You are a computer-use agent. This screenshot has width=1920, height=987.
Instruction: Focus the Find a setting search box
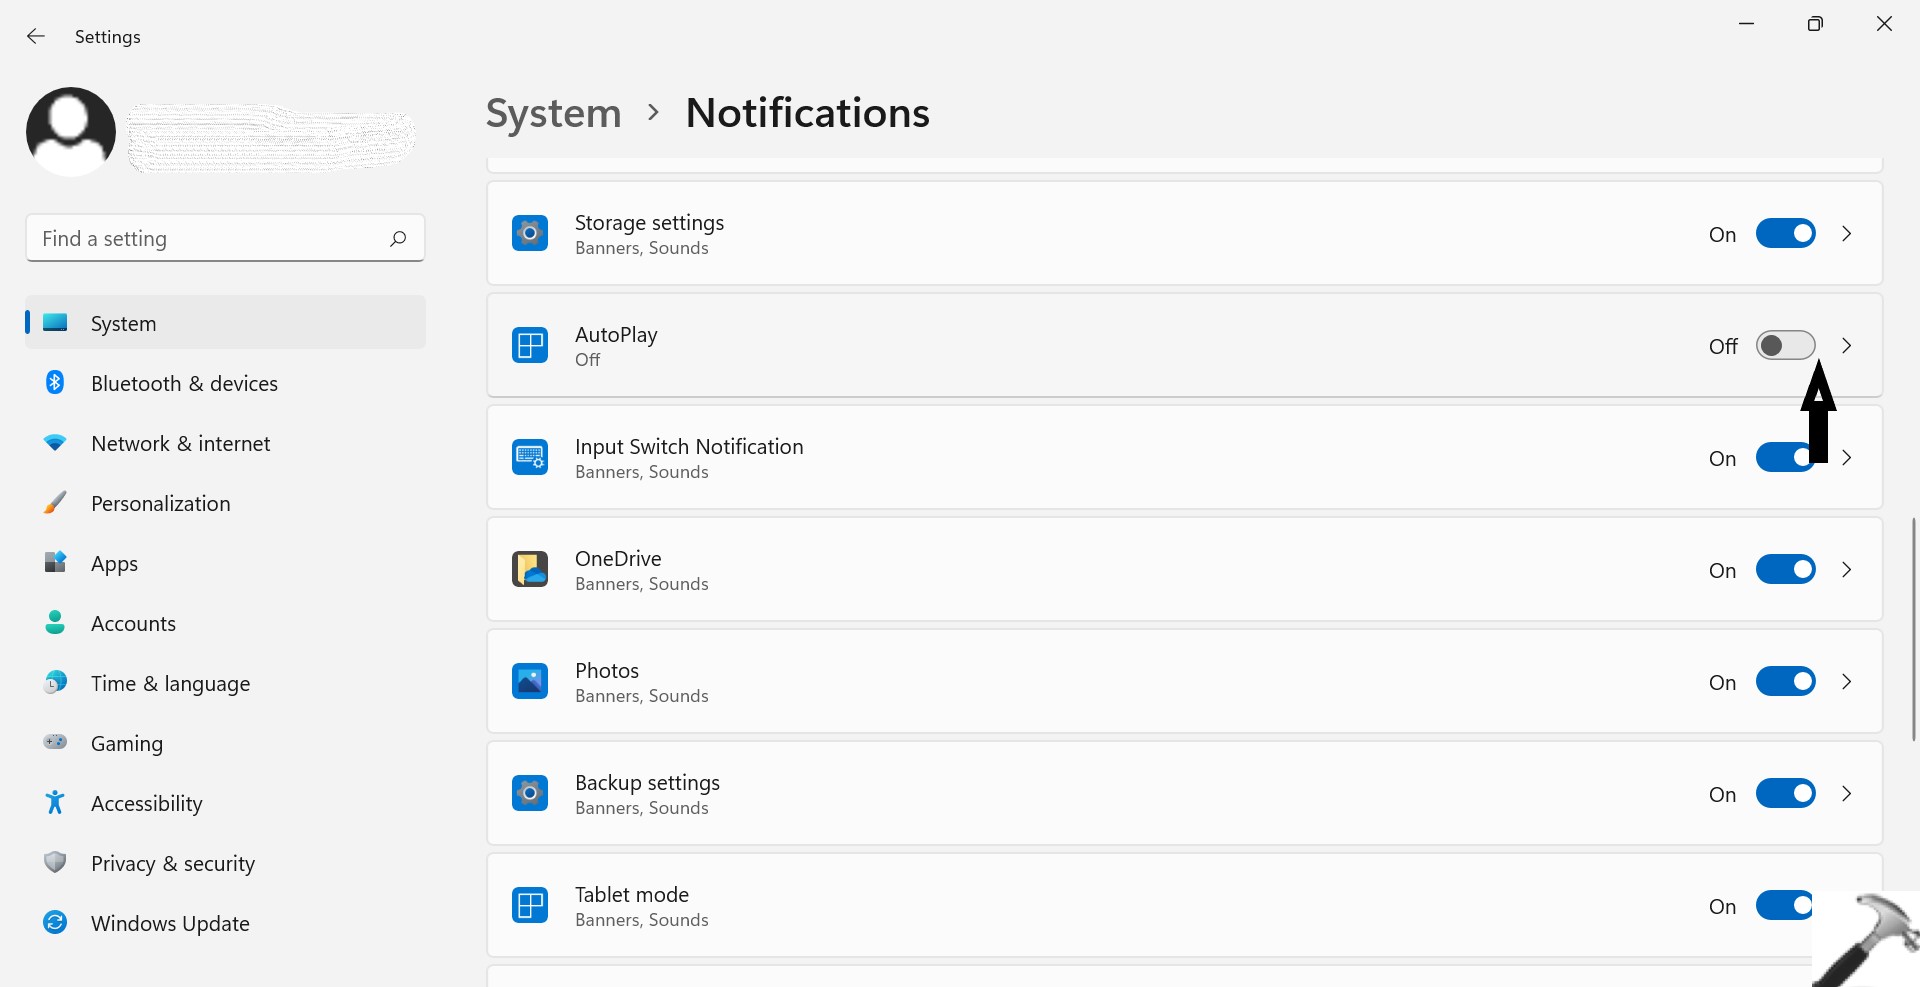coord(210,238)
